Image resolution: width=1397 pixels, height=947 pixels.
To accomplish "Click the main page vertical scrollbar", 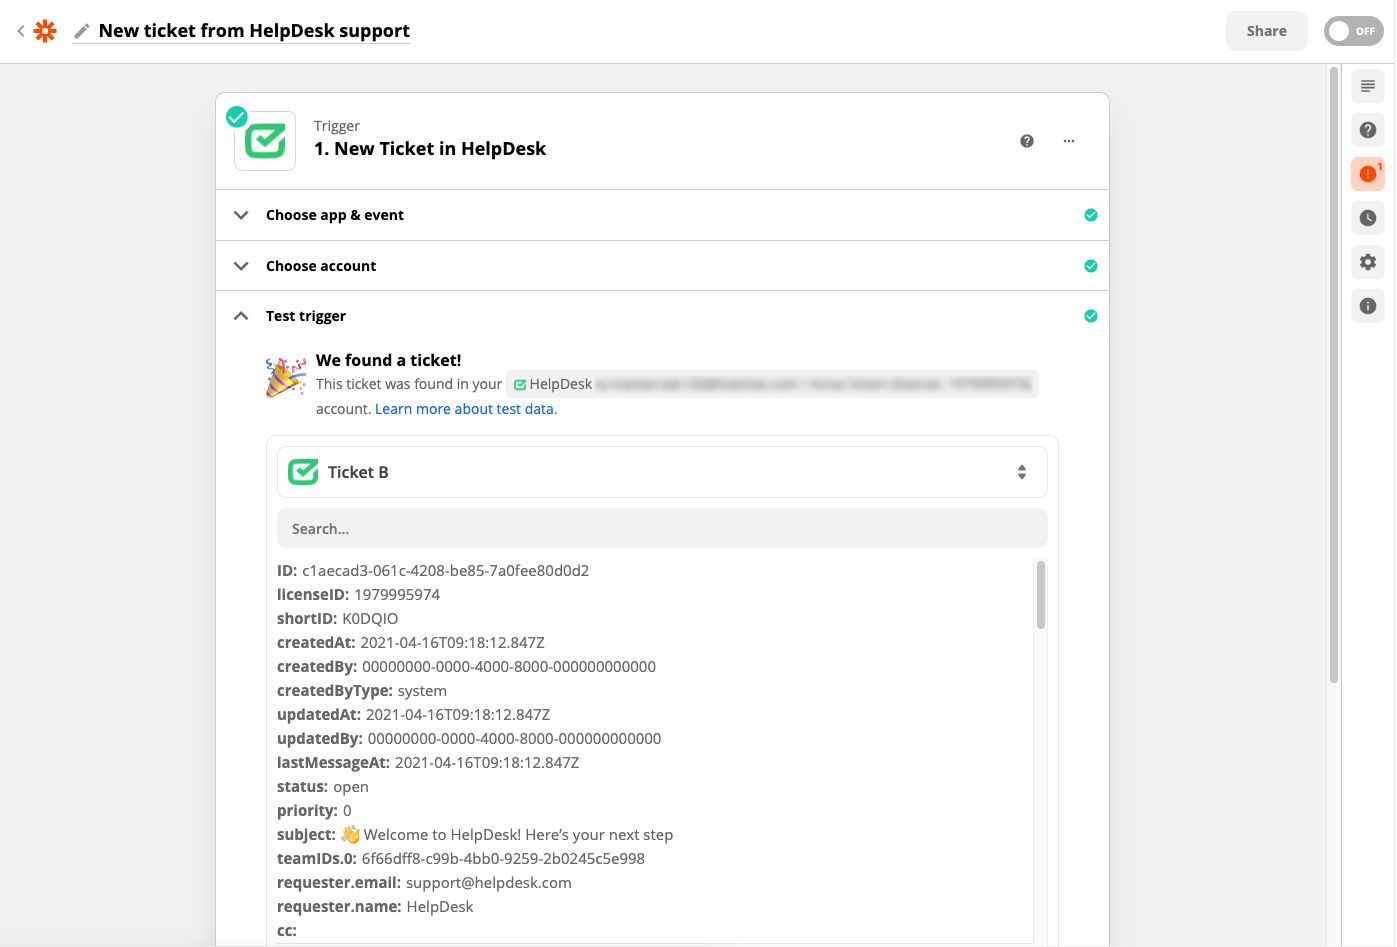I will click(x=1333, y=375).
